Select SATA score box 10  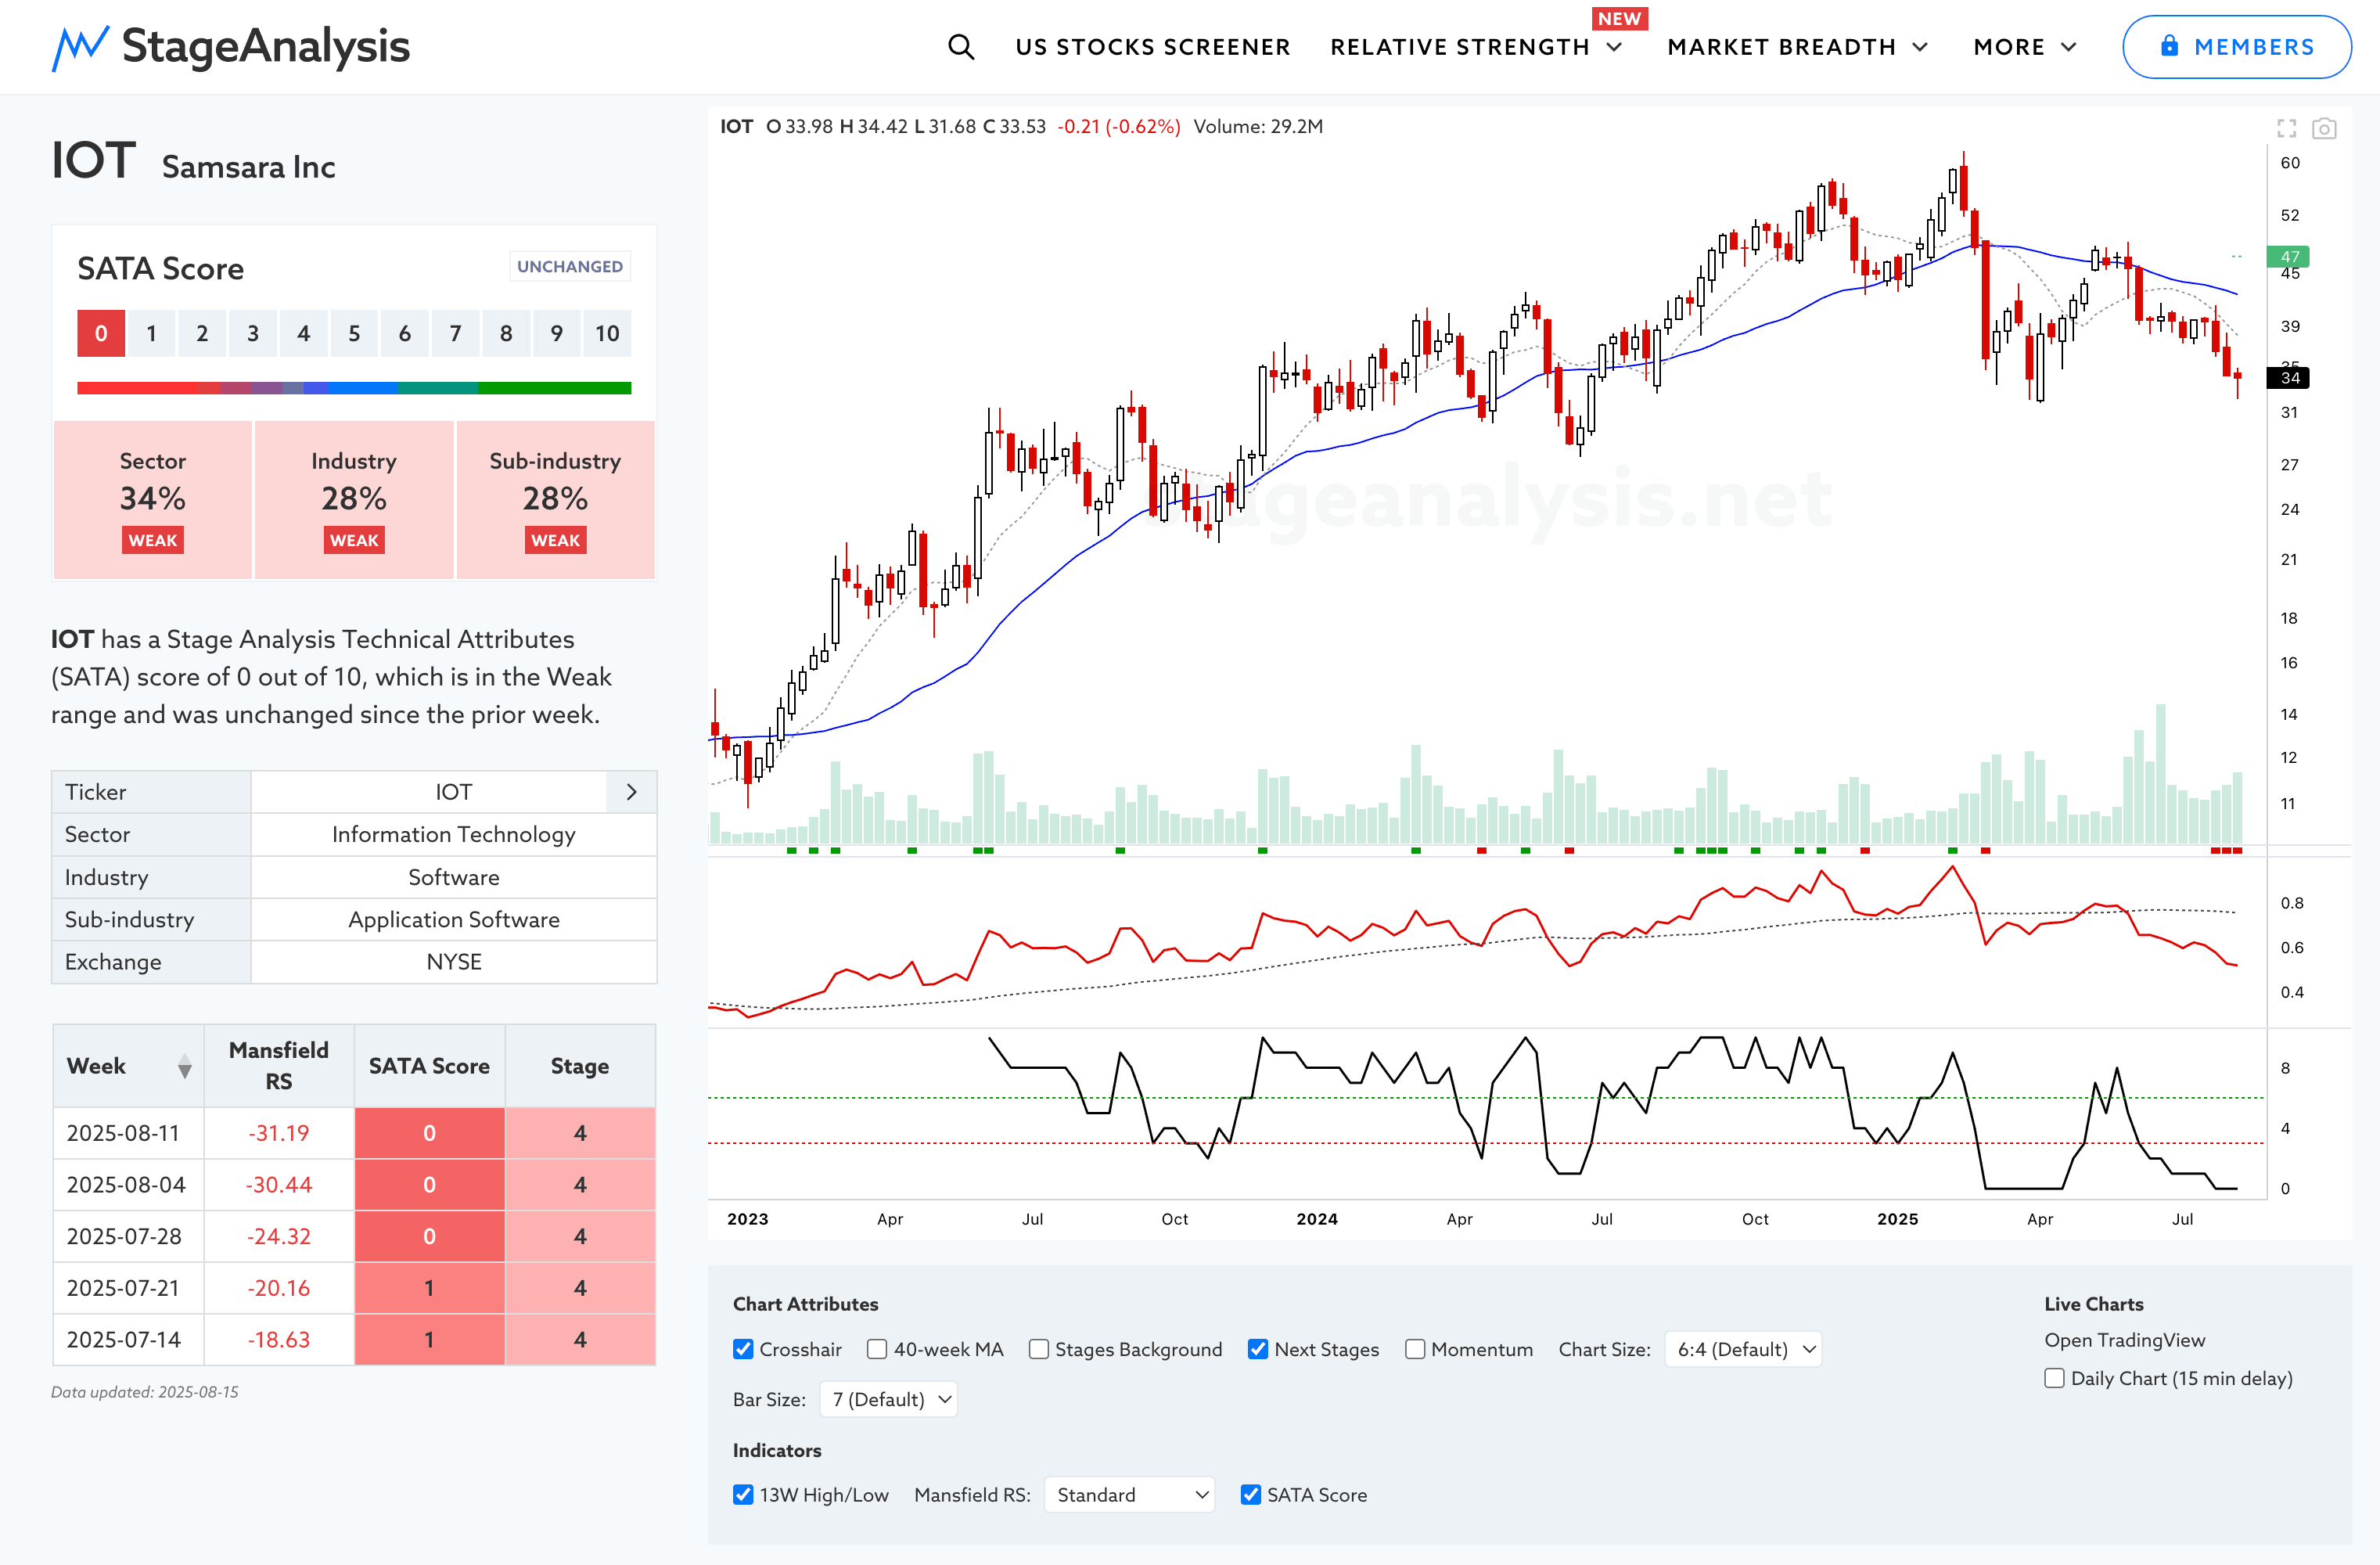click(x=607, y=333)
